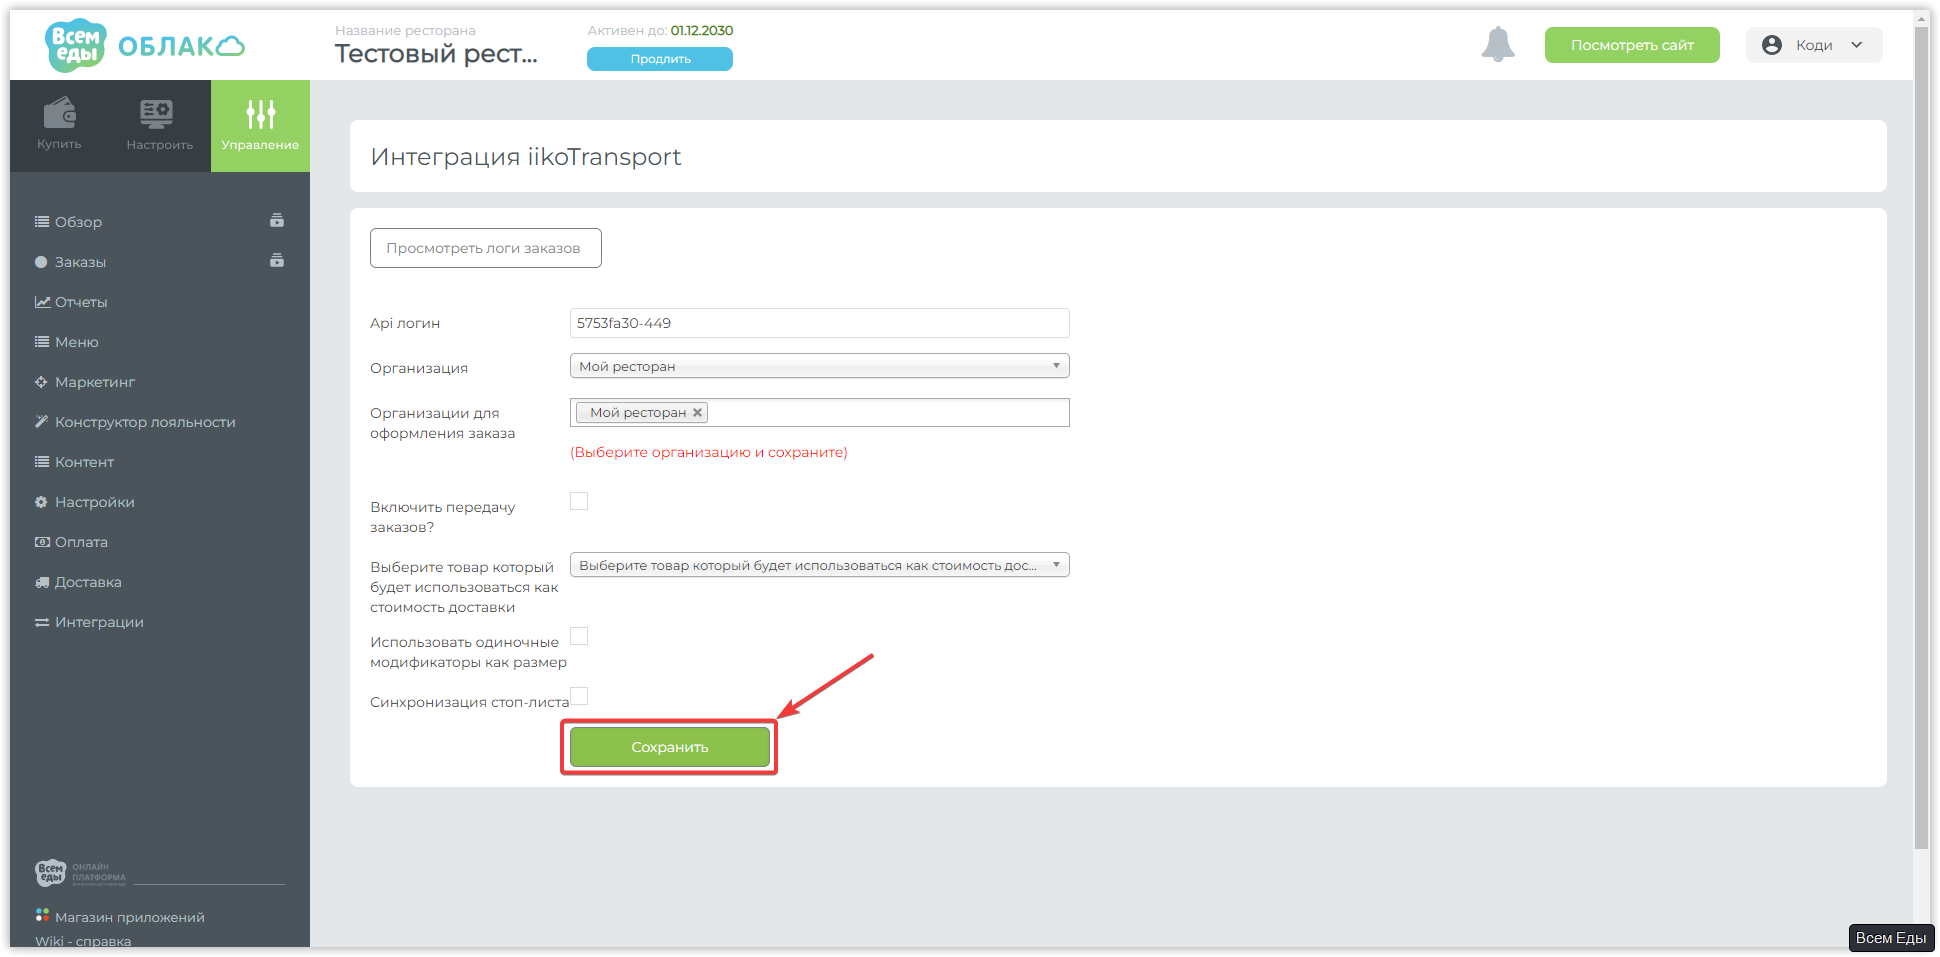Click the Заказы circle icon
The image size is (1940, 957).
[41, 262]
